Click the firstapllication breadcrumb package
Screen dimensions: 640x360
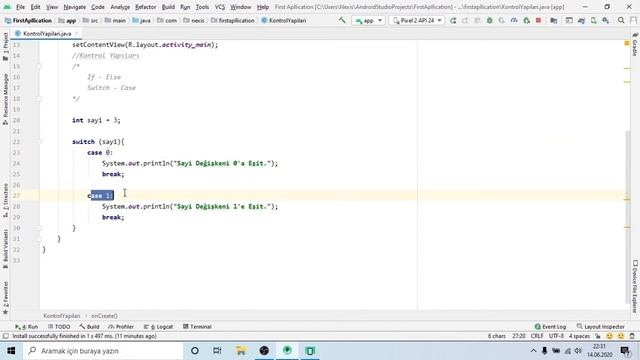[x=233, y=20]
